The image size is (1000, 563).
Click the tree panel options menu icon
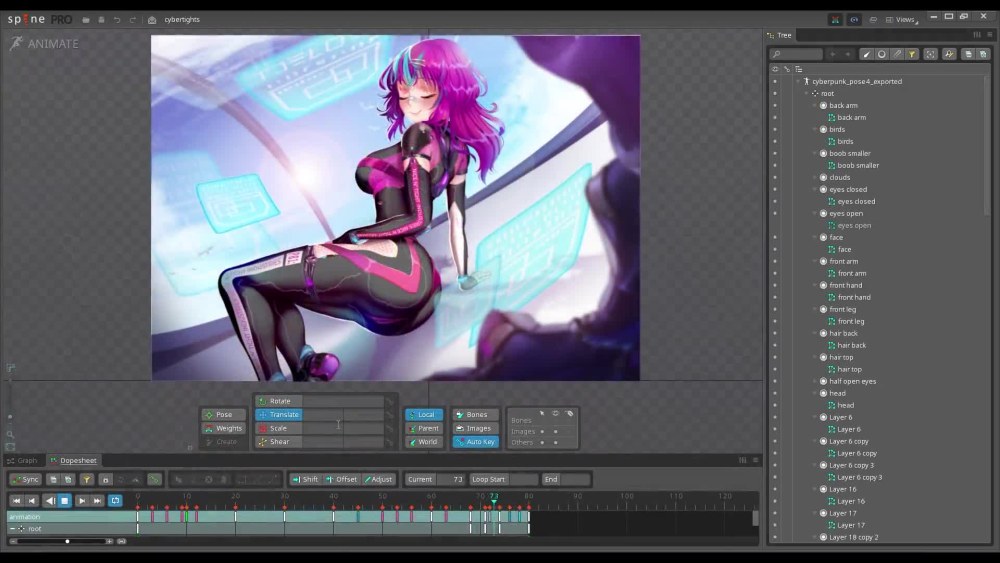990,35
